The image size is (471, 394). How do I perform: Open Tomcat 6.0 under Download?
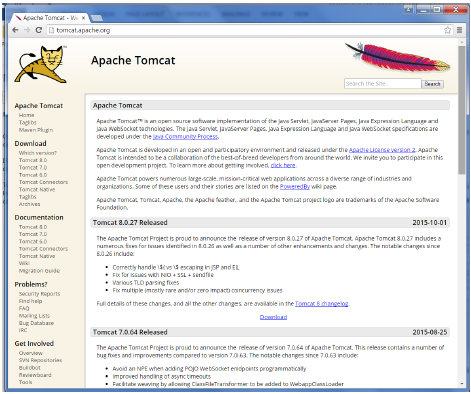(x=33, y=175)
